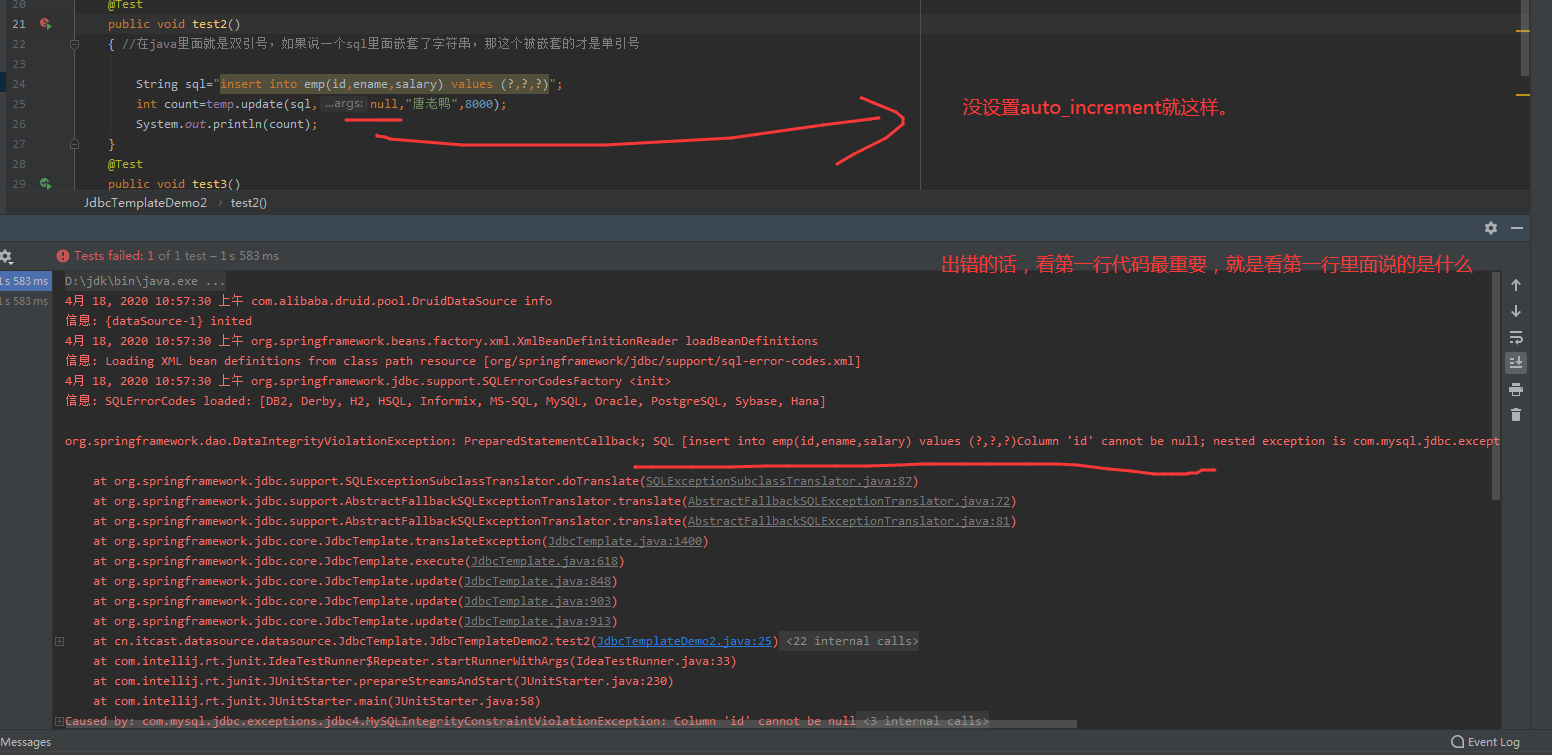The height and width of the screenshot is (755, 1552).
Task: Click line number 24 in the gutter
Action: tap(20, 84)
